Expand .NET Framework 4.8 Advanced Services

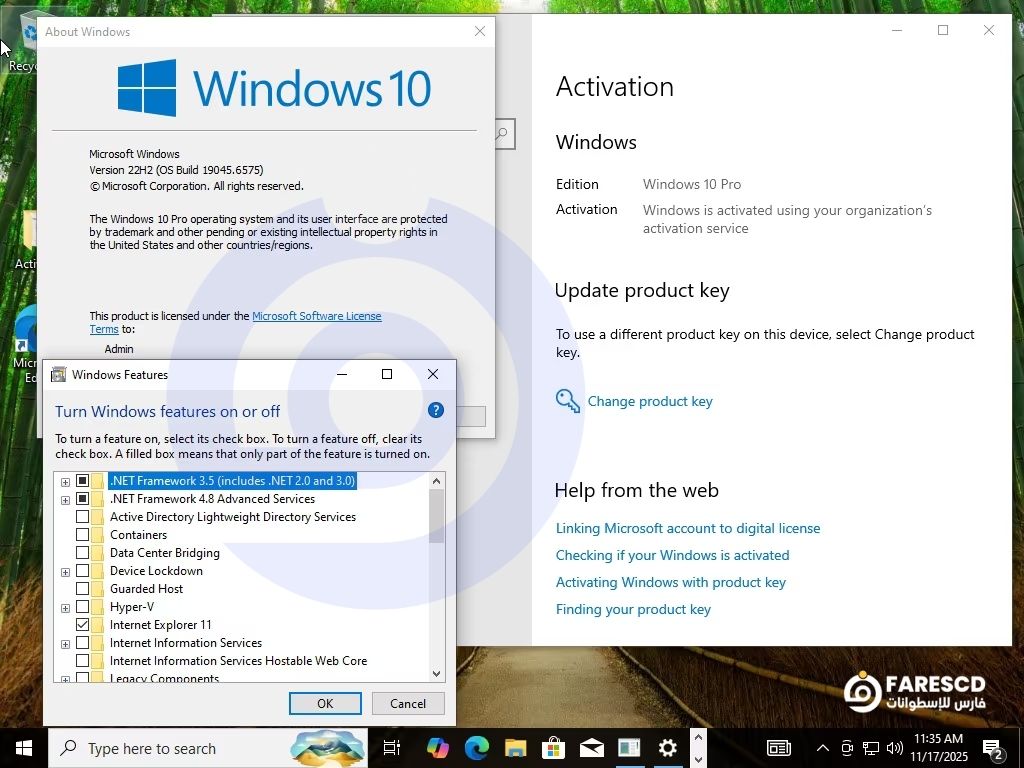(65, 500)
